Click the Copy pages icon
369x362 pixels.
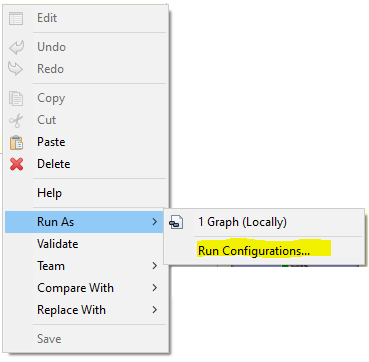(x=16, y=98)
